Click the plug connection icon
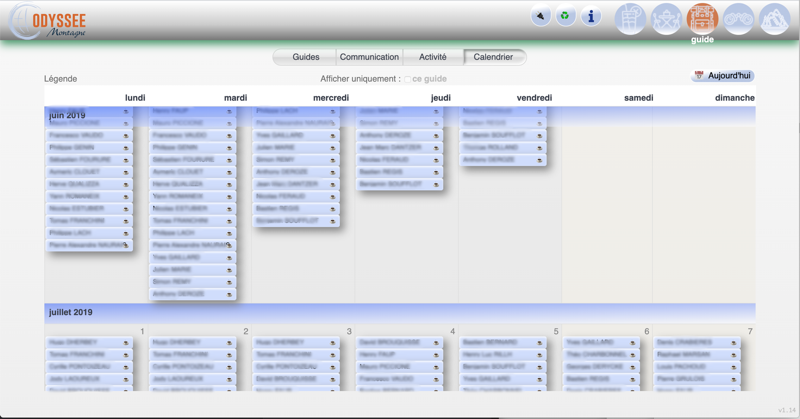Screen dimensions: 800x419 point(540,17)
